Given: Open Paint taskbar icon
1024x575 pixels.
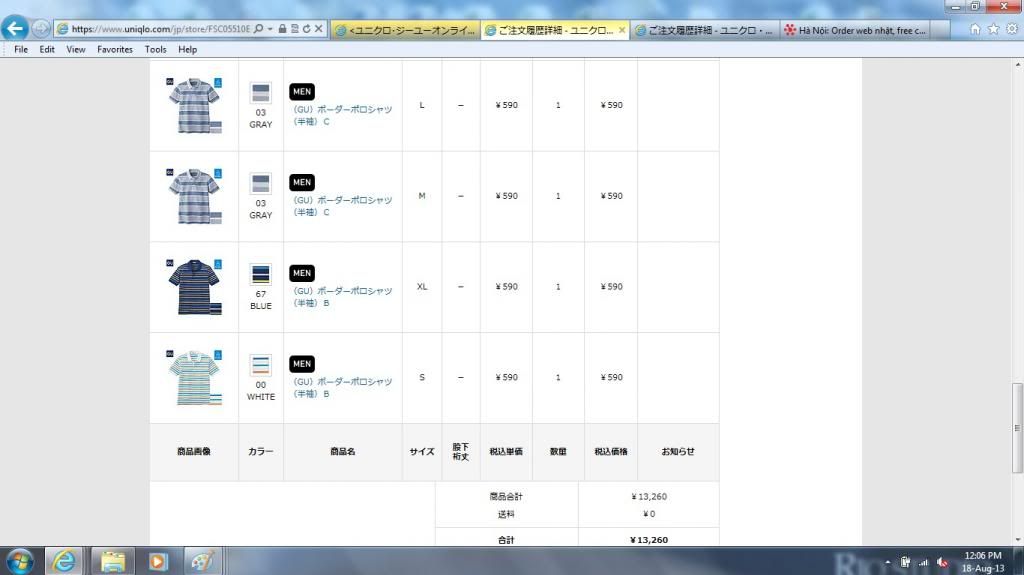Looking at the screenshot, I should [202, 561].
